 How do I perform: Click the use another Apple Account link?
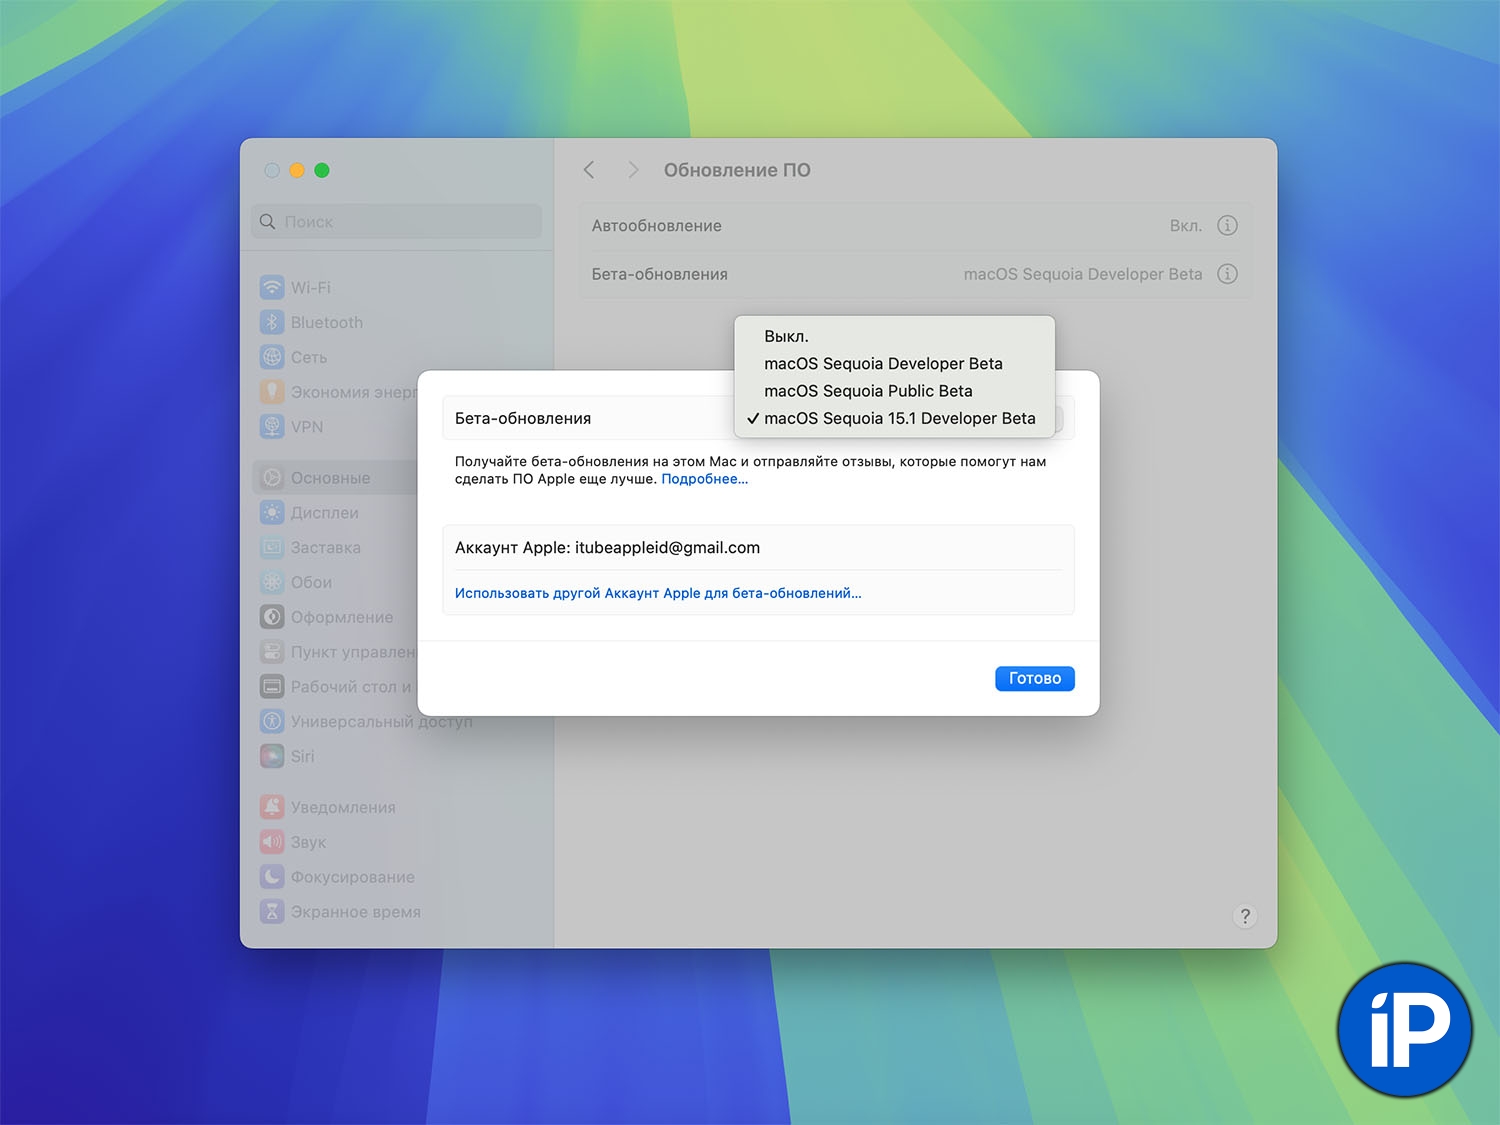[657, 594]
